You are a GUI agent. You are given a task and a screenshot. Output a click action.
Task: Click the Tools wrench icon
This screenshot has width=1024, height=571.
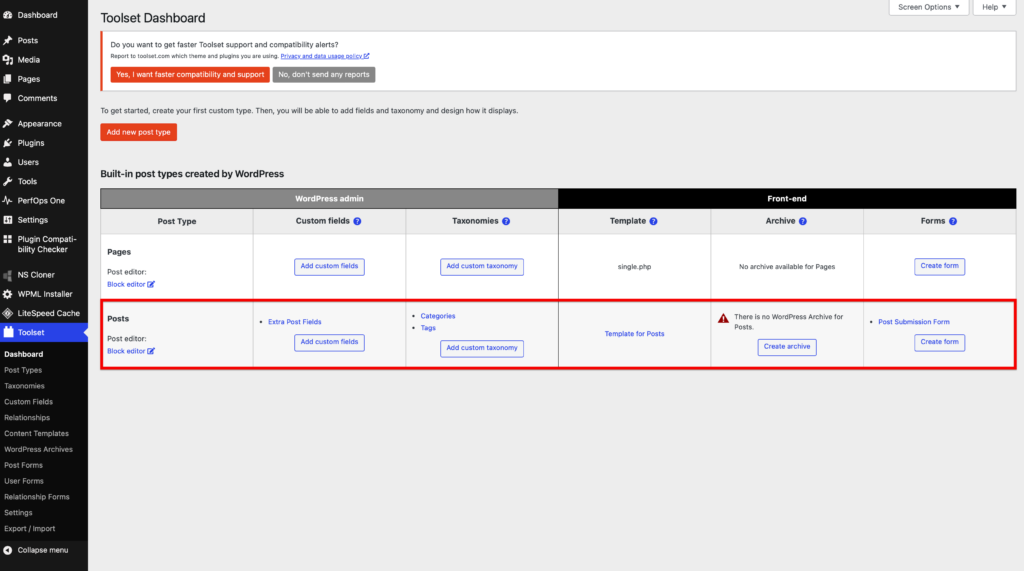(8, 182)
